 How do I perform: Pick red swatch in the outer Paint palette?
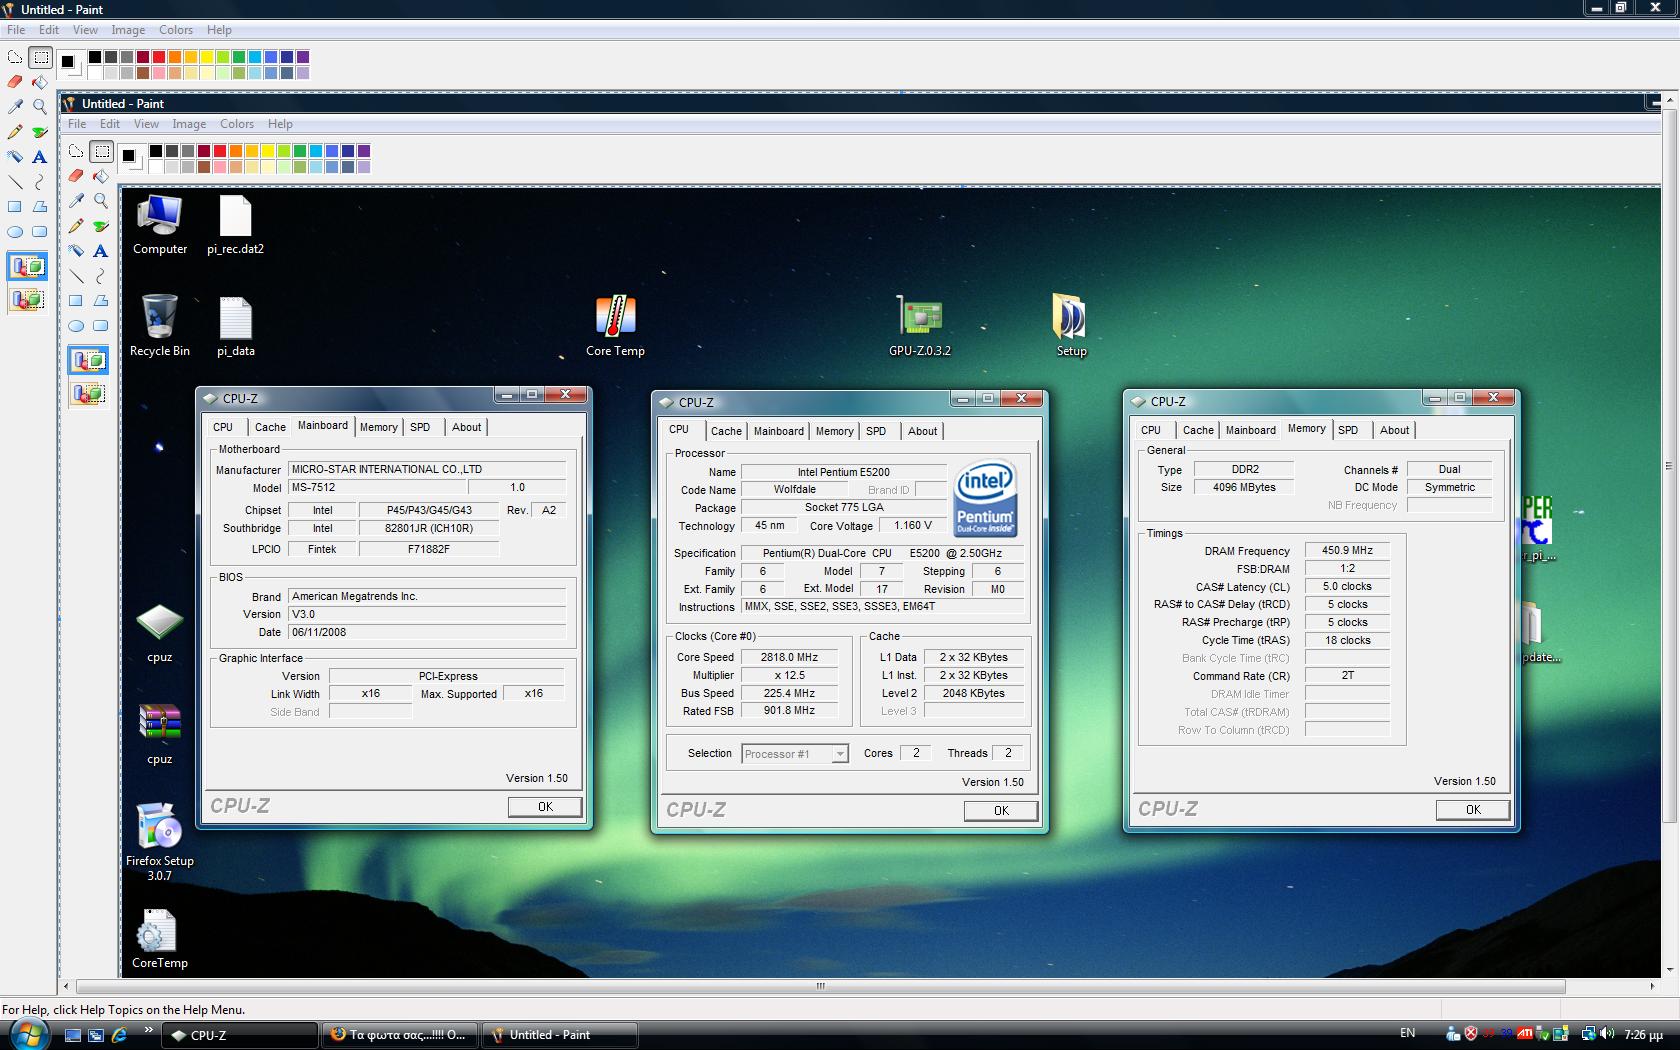[159, 57]
